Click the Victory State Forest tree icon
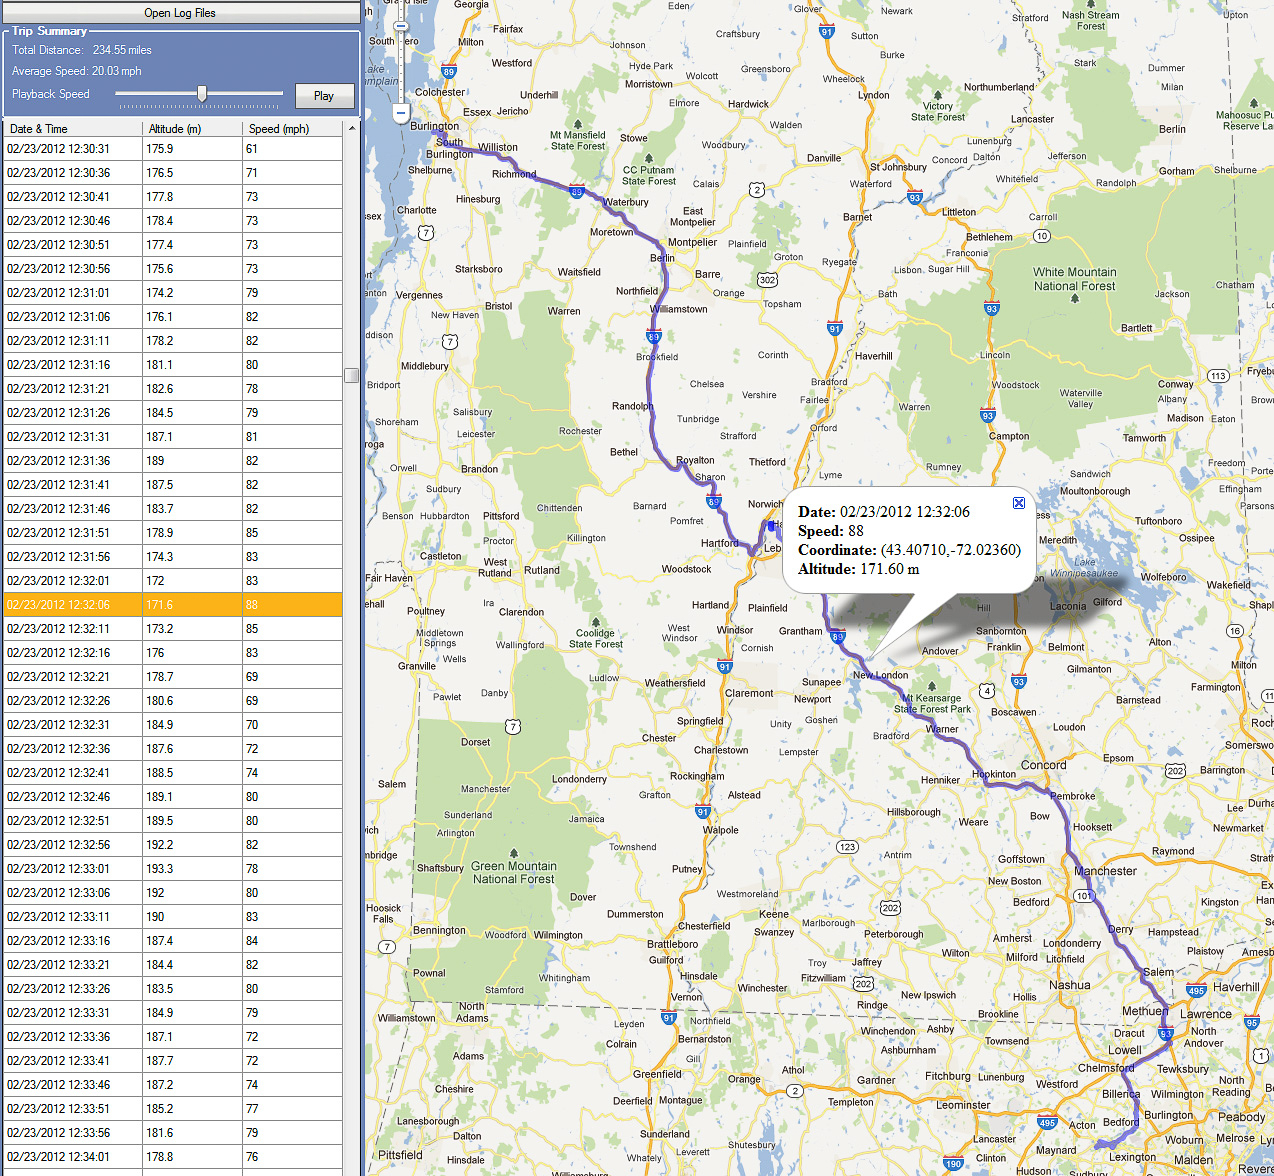 point(938,94)
